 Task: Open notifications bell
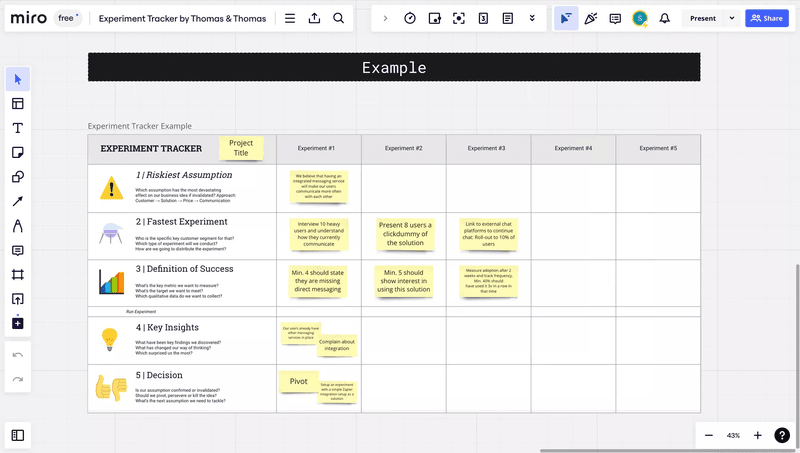pyautogui.click(x=664, y=18)
